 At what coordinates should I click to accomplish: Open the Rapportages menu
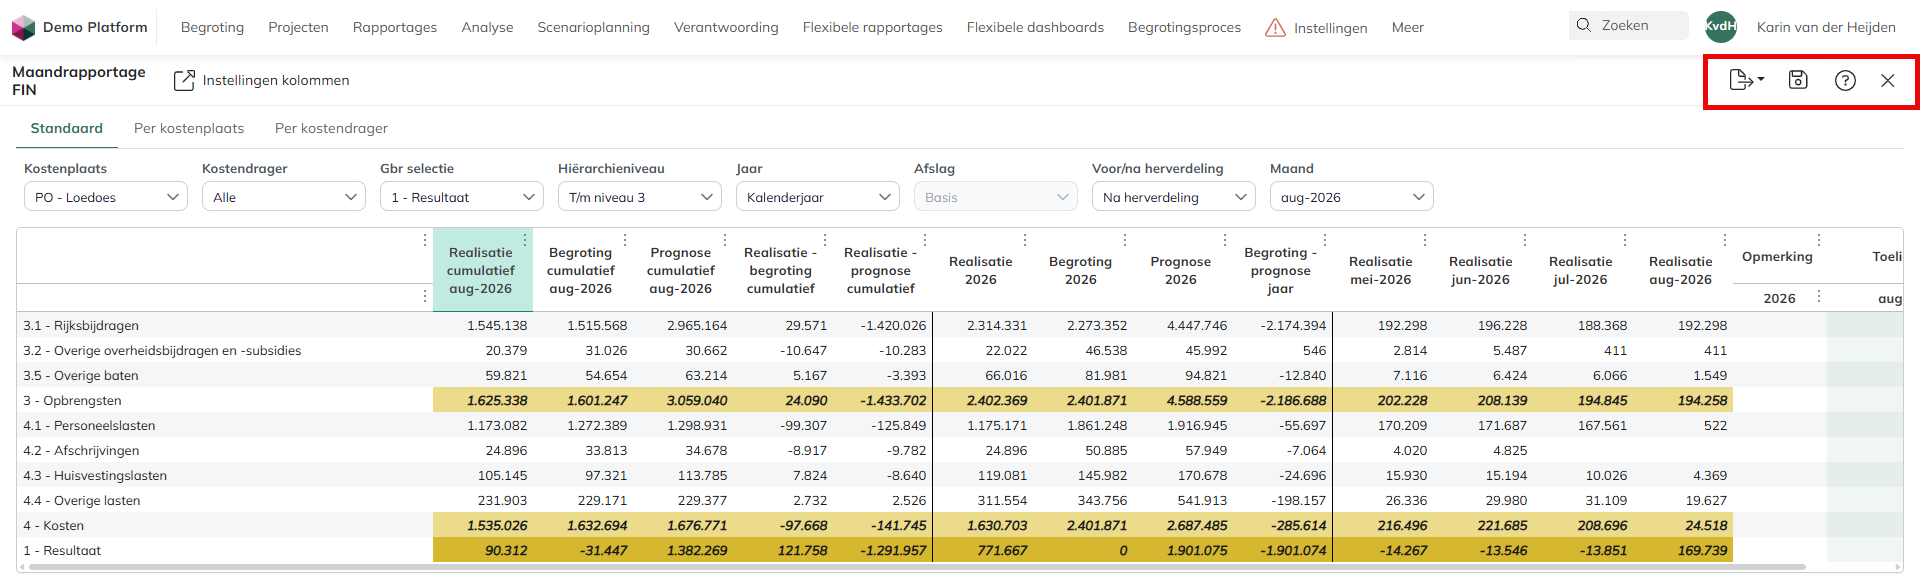pos(395,27)
